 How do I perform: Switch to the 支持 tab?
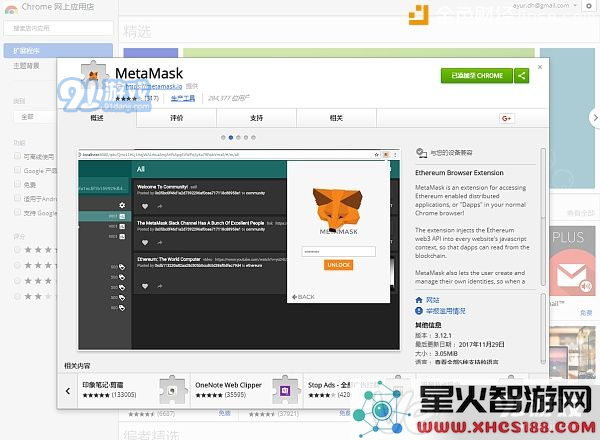point(256,118)
